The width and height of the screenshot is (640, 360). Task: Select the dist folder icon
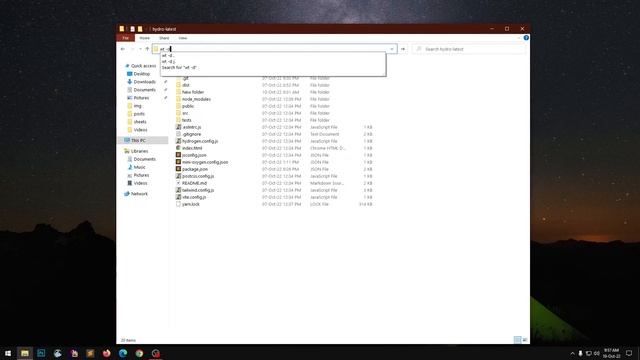point(178,85)
